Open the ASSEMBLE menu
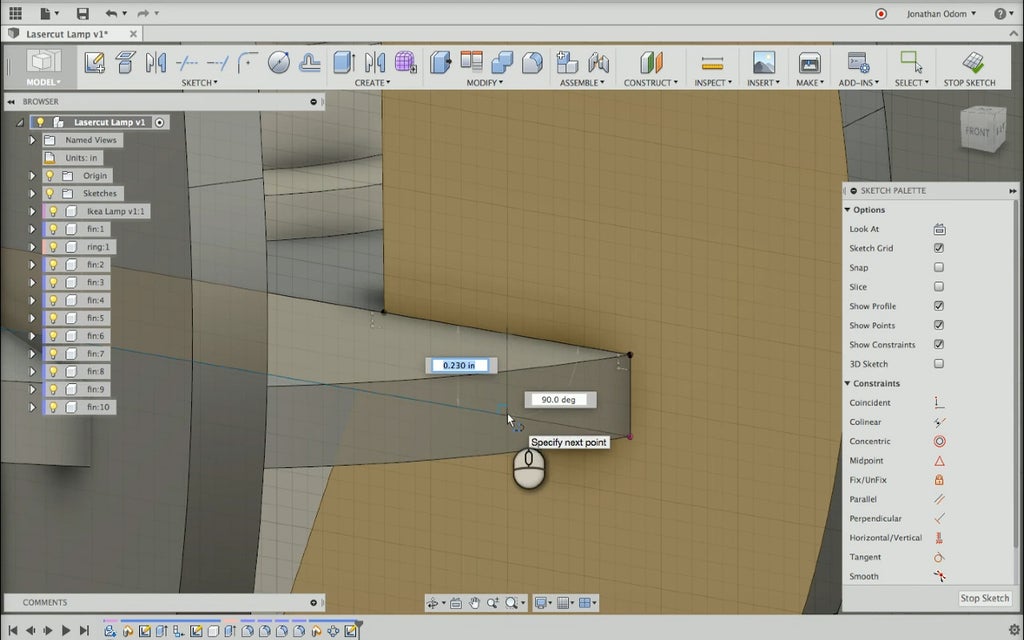 tap(582, 83)
